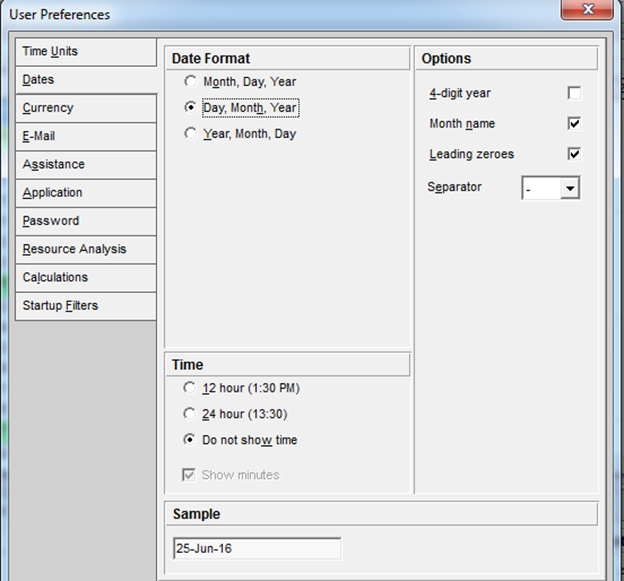The width and height of the screenshot is (624, 581).
Task: Open the Separator dropdown
Action: point(570,188)
